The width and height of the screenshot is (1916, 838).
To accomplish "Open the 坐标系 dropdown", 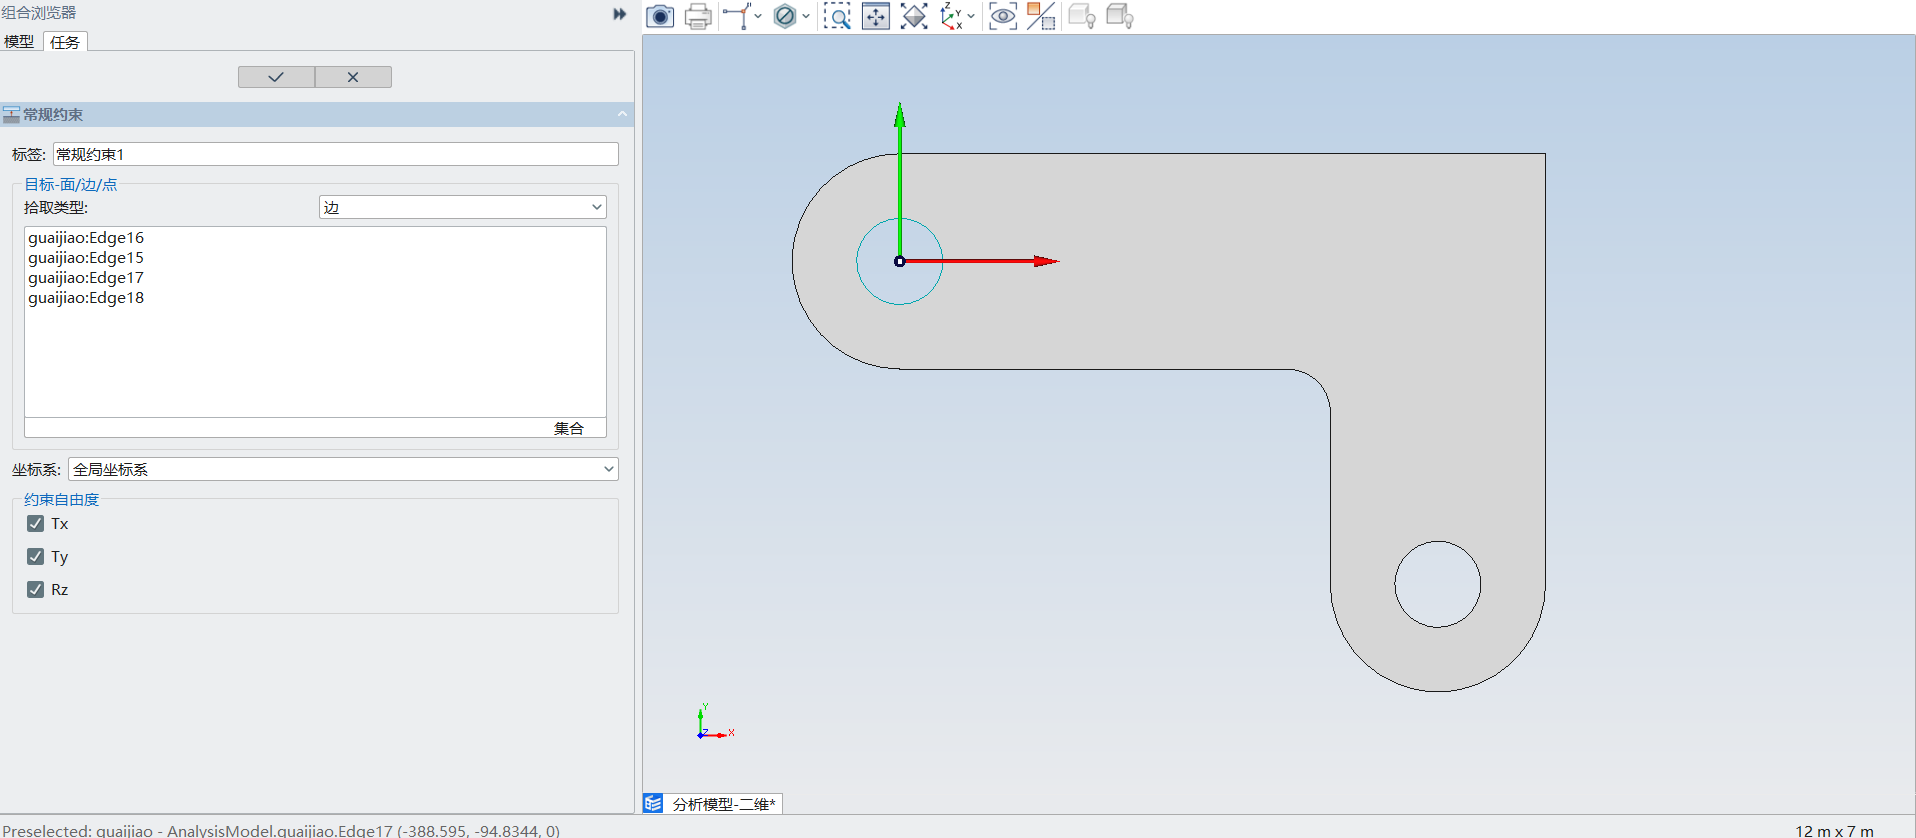I will [343, 469].
